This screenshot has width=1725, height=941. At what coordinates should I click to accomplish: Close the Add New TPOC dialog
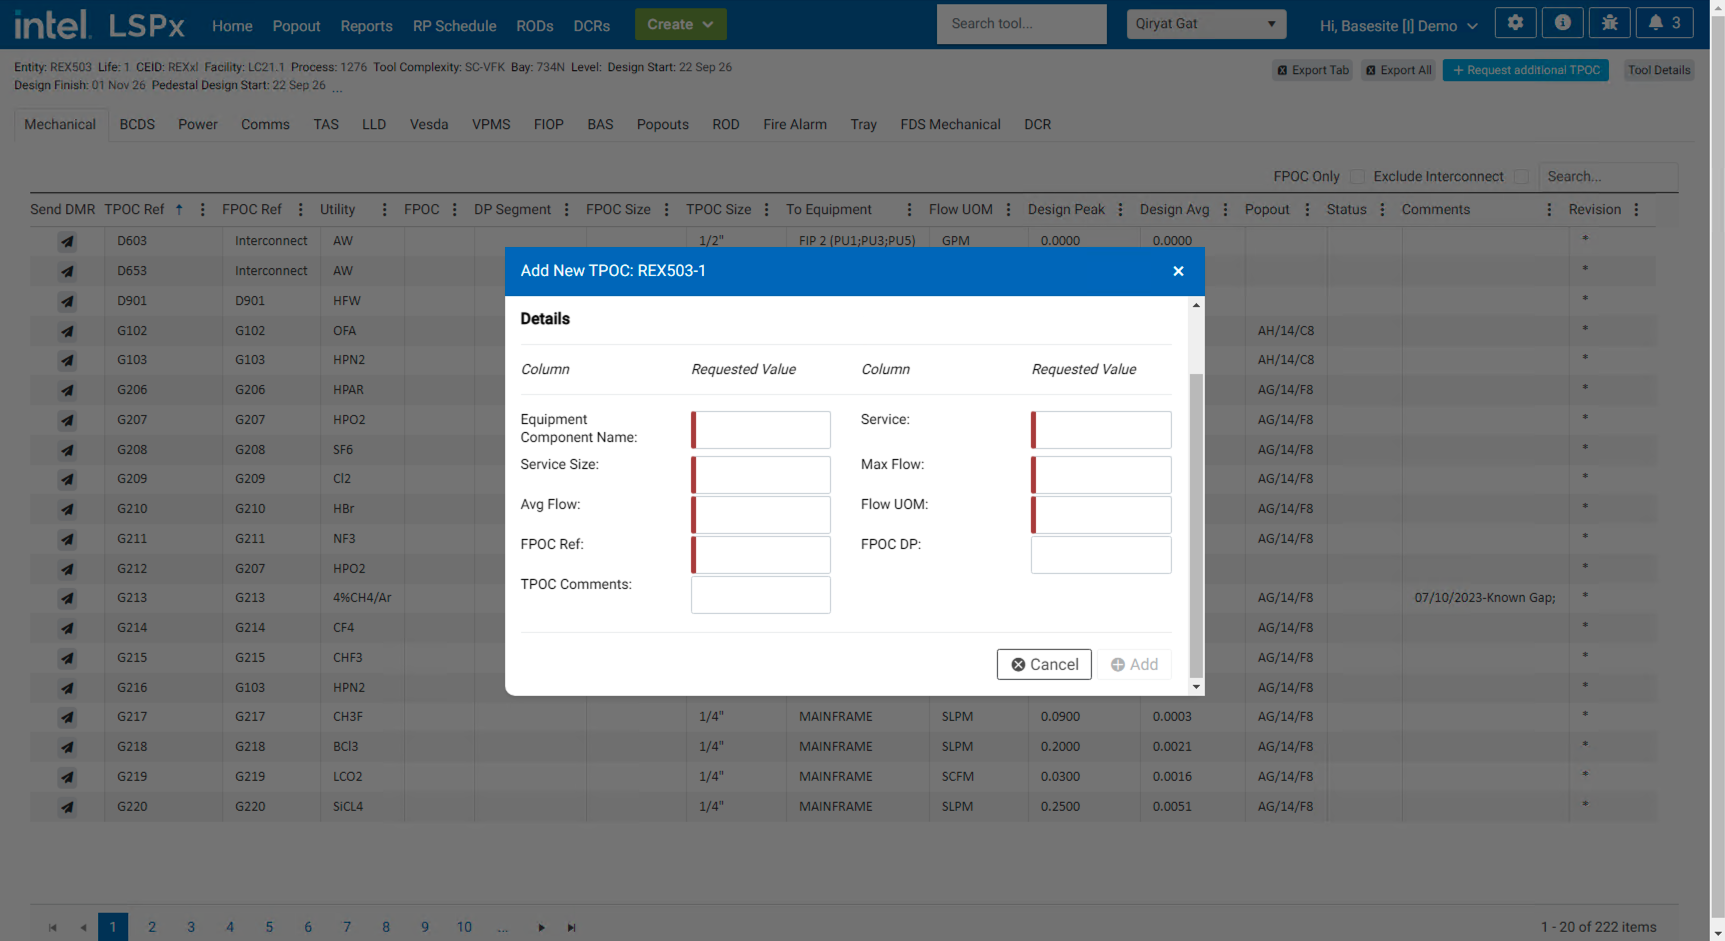1178,271
